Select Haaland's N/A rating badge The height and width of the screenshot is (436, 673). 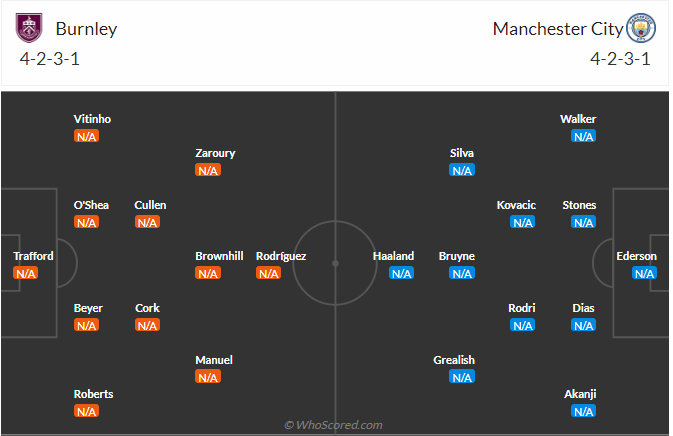[401, 273]
